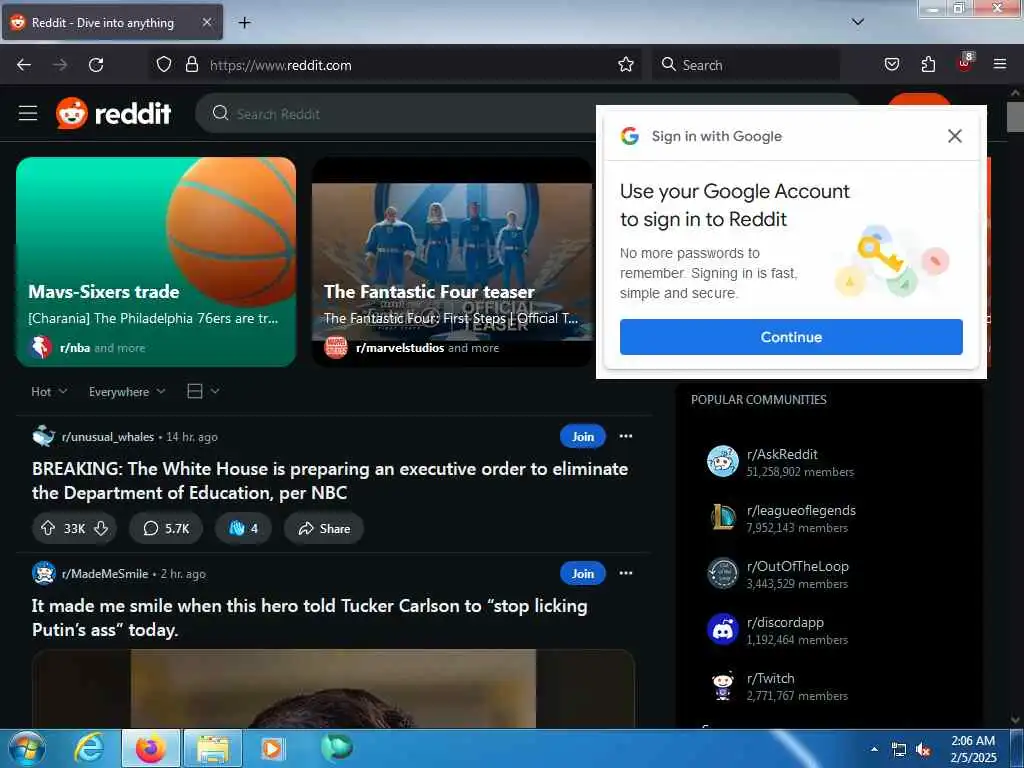This screenshot has height=768, width=1024.
Task: Open options menu for r/MadeMeSmile post
Action: pos(626,573)
